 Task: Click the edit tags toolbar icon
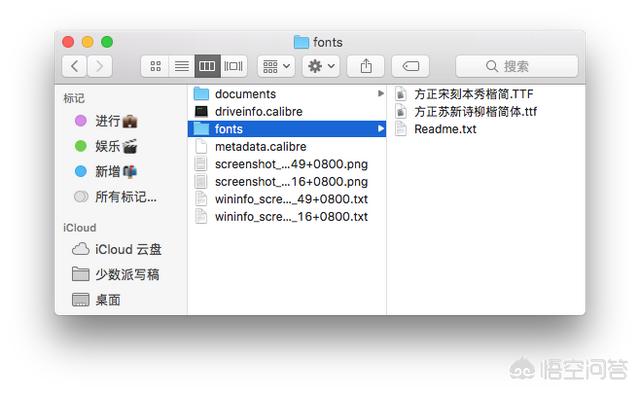[x=410, y=66]
